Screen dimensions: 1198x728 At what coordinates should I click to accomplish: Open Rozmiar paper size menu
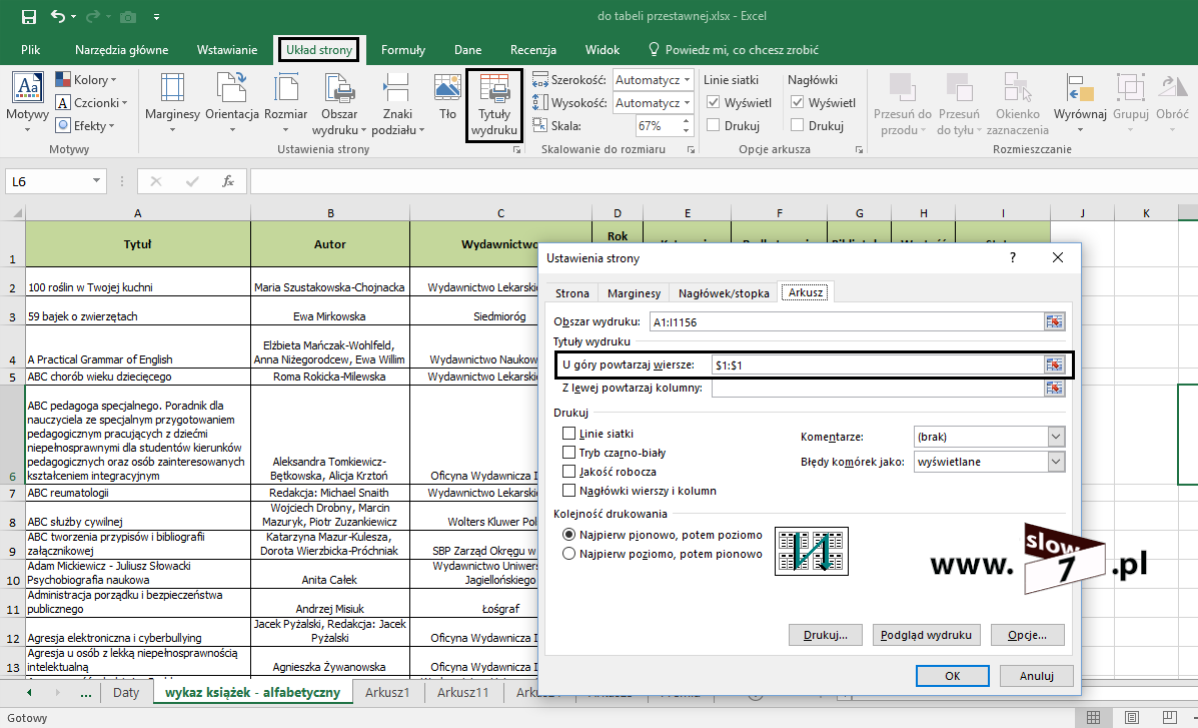pos(286,103)
